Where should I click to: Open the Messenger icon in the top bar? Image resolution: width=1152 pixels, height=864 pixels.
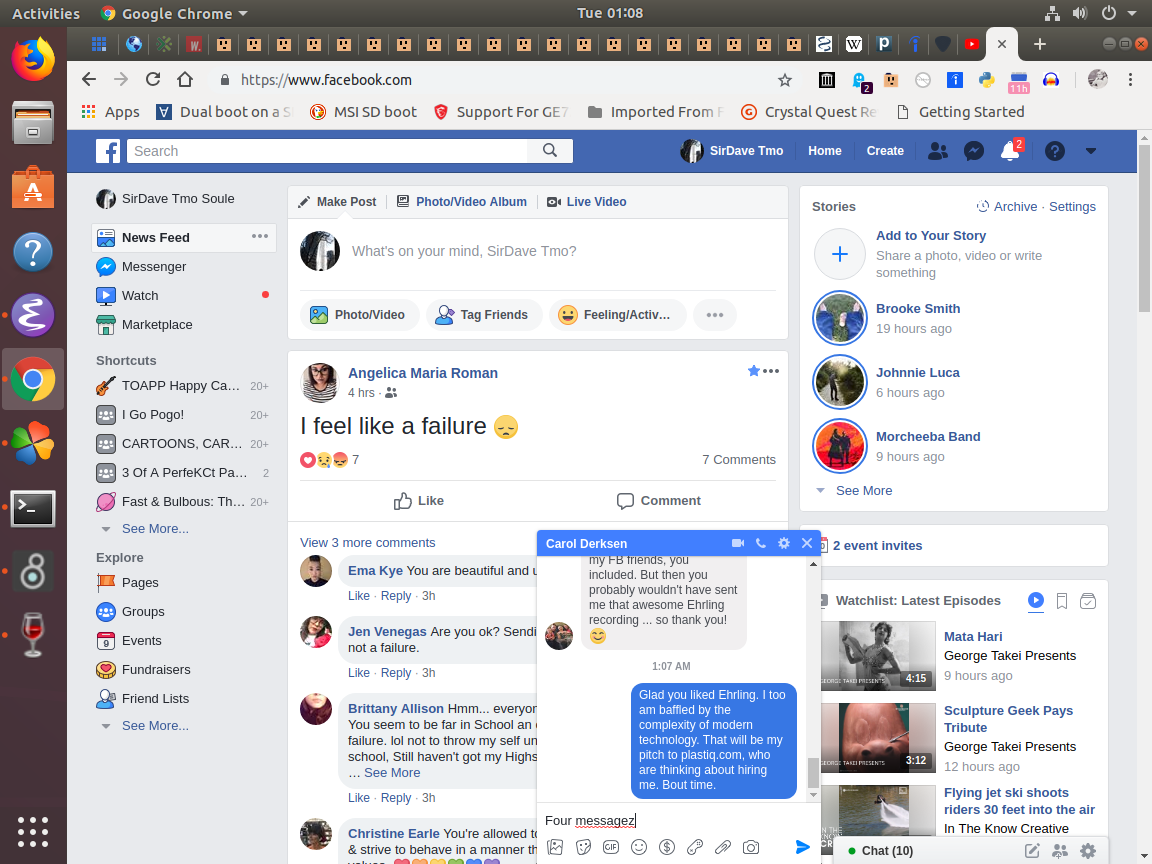pos(974,151)
